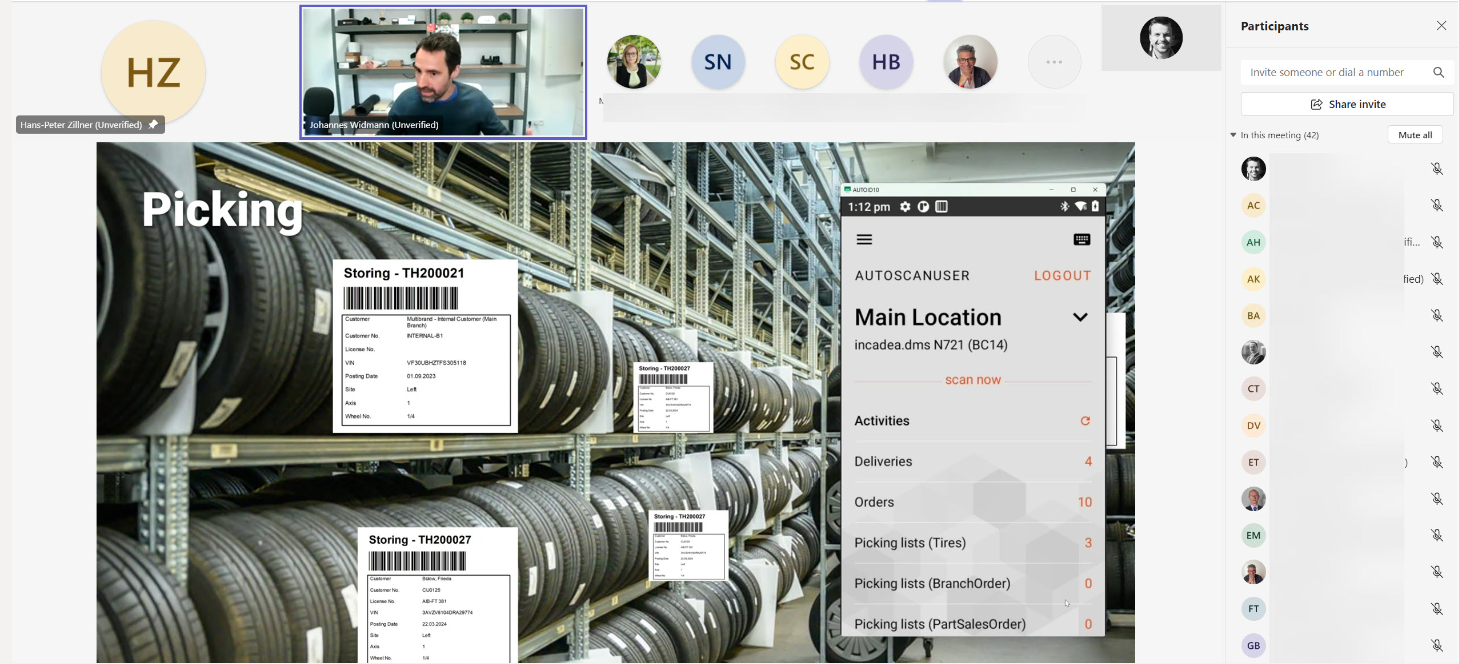This screenshot has height=664, width=1459.
Task: Click the FT avatar in participants list
Action: [1254, 609]
